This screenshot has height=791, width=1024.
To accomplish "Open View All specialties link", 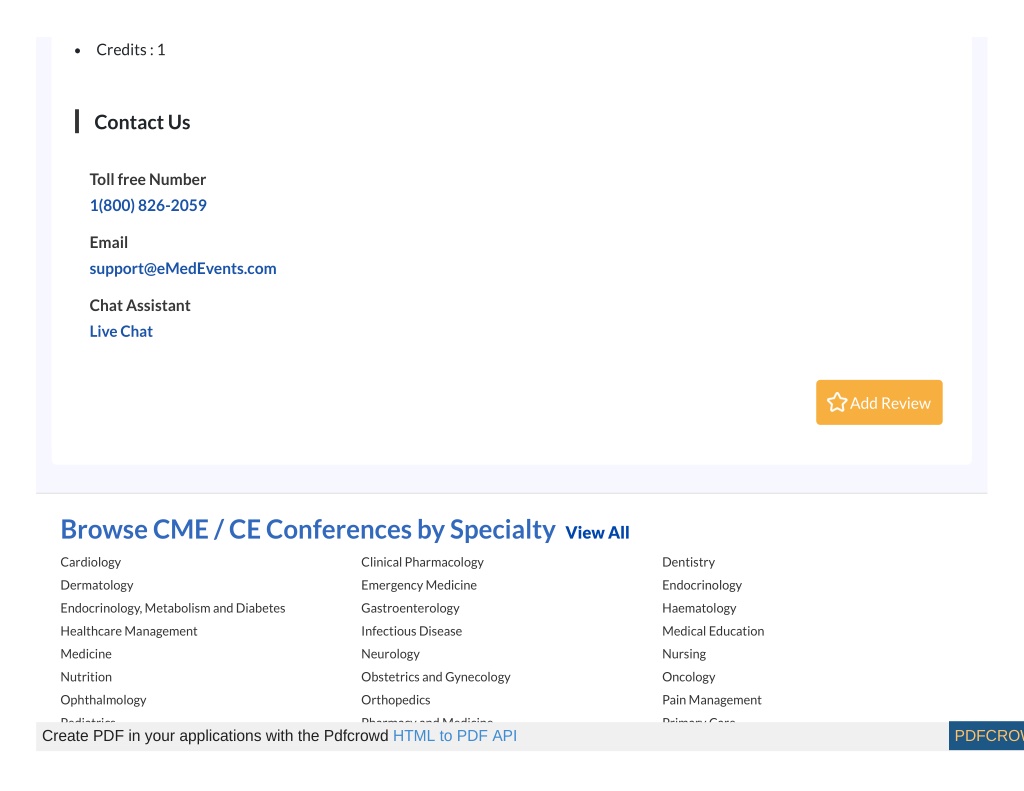I will coord(597,532).
